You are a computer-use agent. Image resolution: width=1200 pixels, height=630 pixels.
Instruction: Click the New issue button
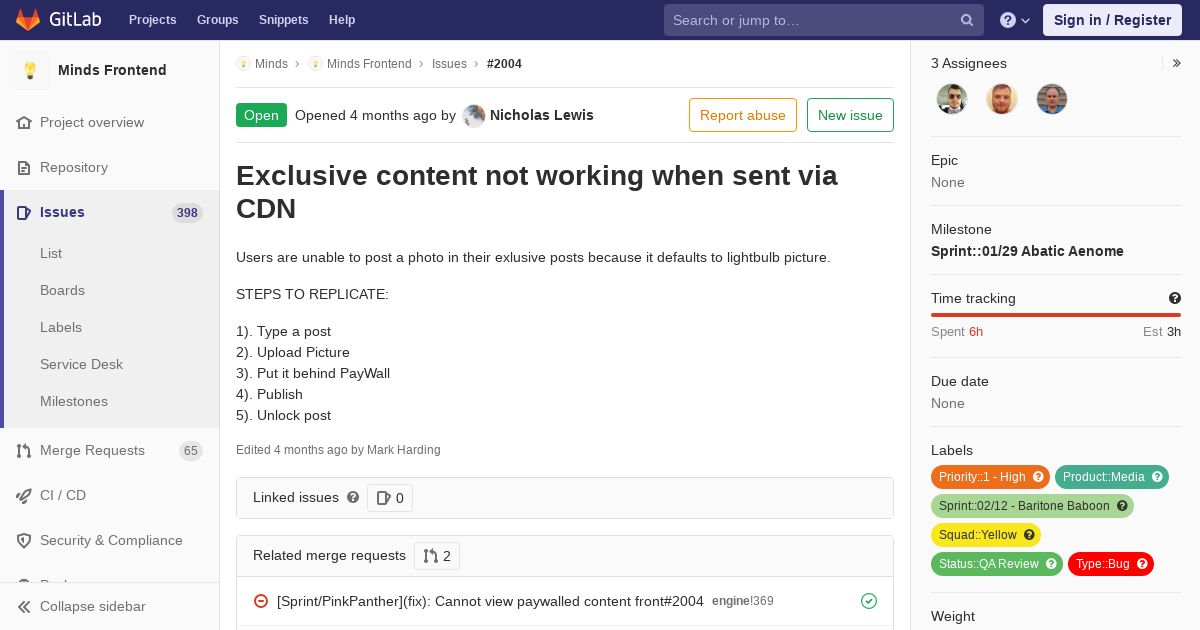coord(850,115)
